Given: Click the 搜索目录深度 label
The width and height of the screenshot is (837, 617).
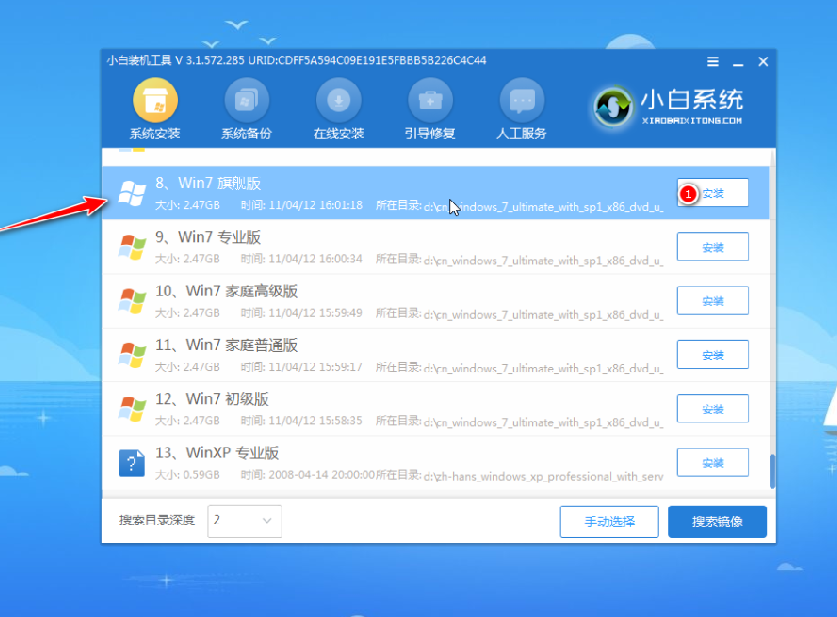Looking at the screenshot, I should (157, 520).
